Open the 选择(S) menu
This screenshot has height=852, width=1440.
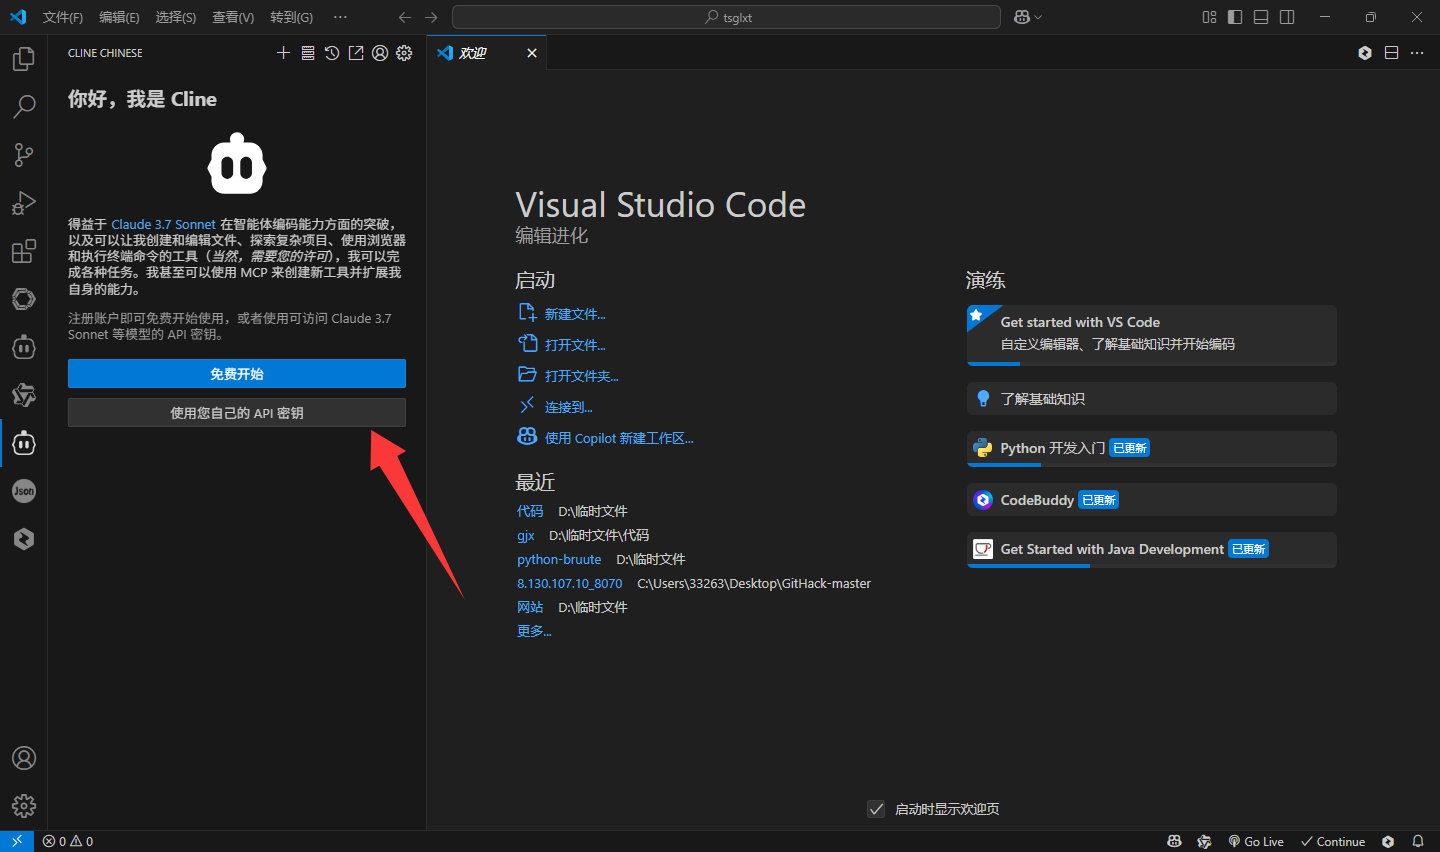(x=176, y=17)
